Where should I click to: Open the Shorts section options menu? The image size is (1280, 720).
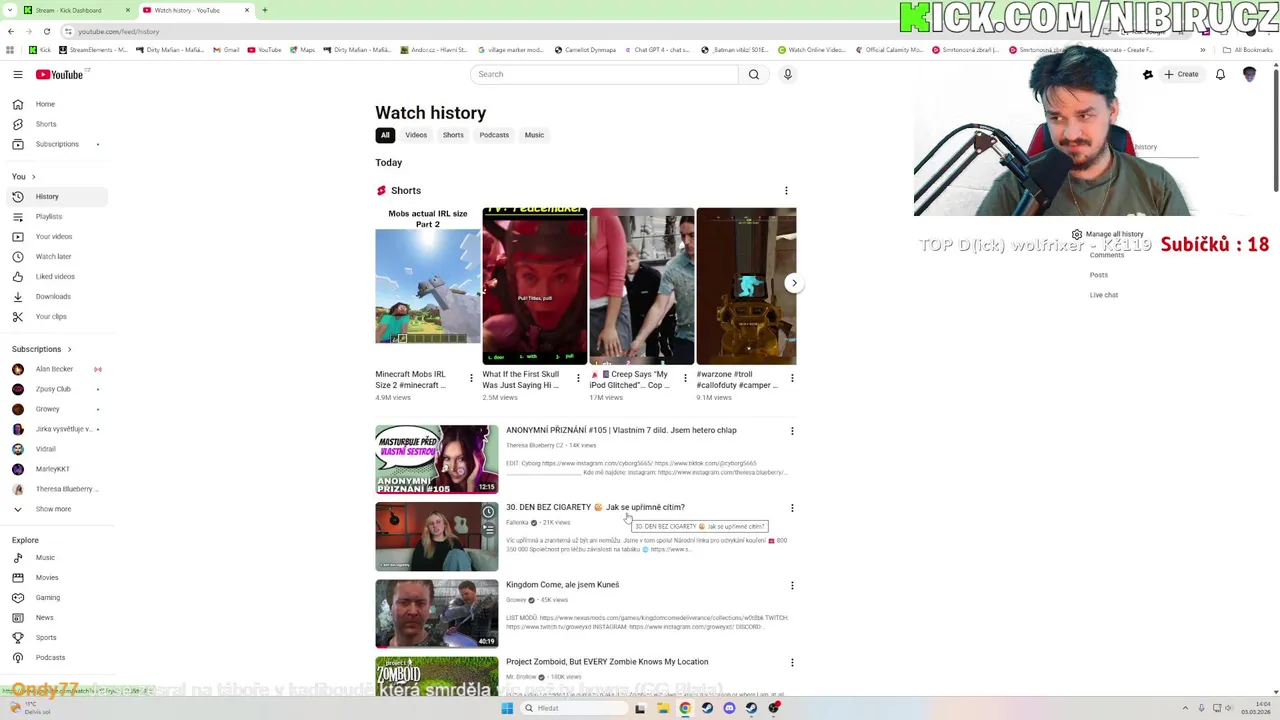pyautogui.click(x=786, y=190)
